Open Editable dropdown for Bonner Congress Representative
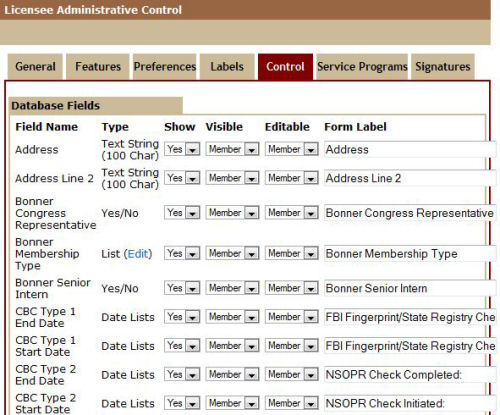This screenshot has width=500, height=415. pyautogui.click(x=292, y=213)
